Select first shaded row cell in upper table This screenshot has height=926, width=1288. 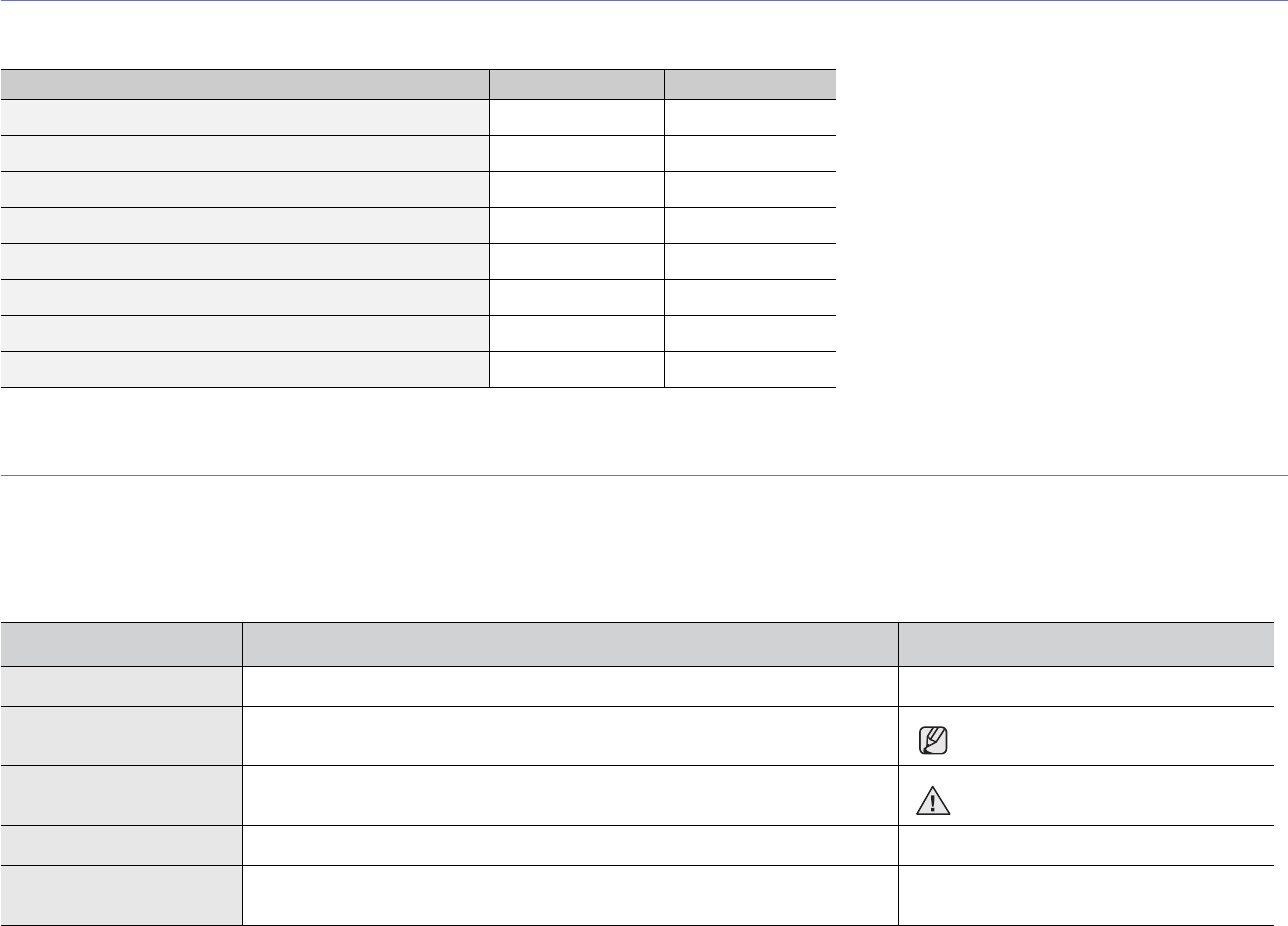click(245, 117)
